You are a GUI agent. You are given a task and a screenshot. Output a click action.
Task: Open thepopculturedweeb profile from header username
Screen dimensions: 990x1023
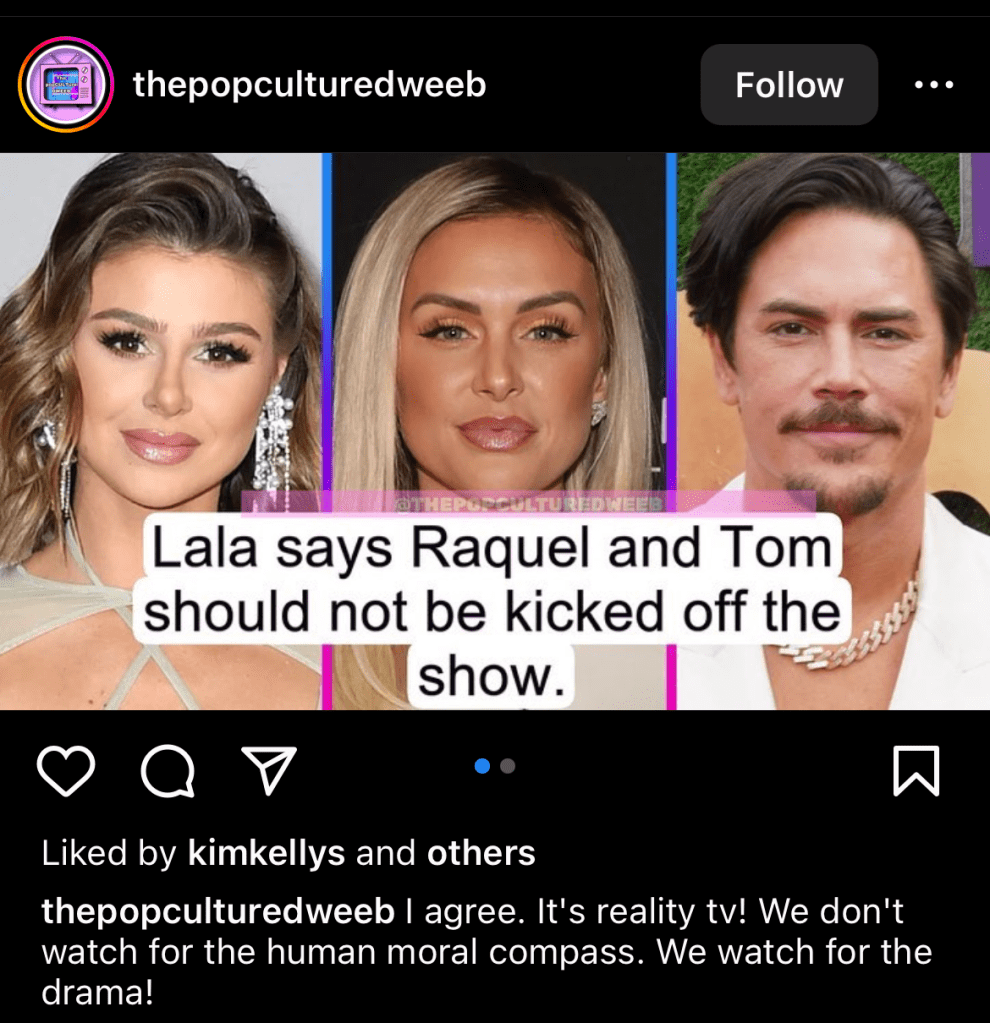(x=309, y=85)
